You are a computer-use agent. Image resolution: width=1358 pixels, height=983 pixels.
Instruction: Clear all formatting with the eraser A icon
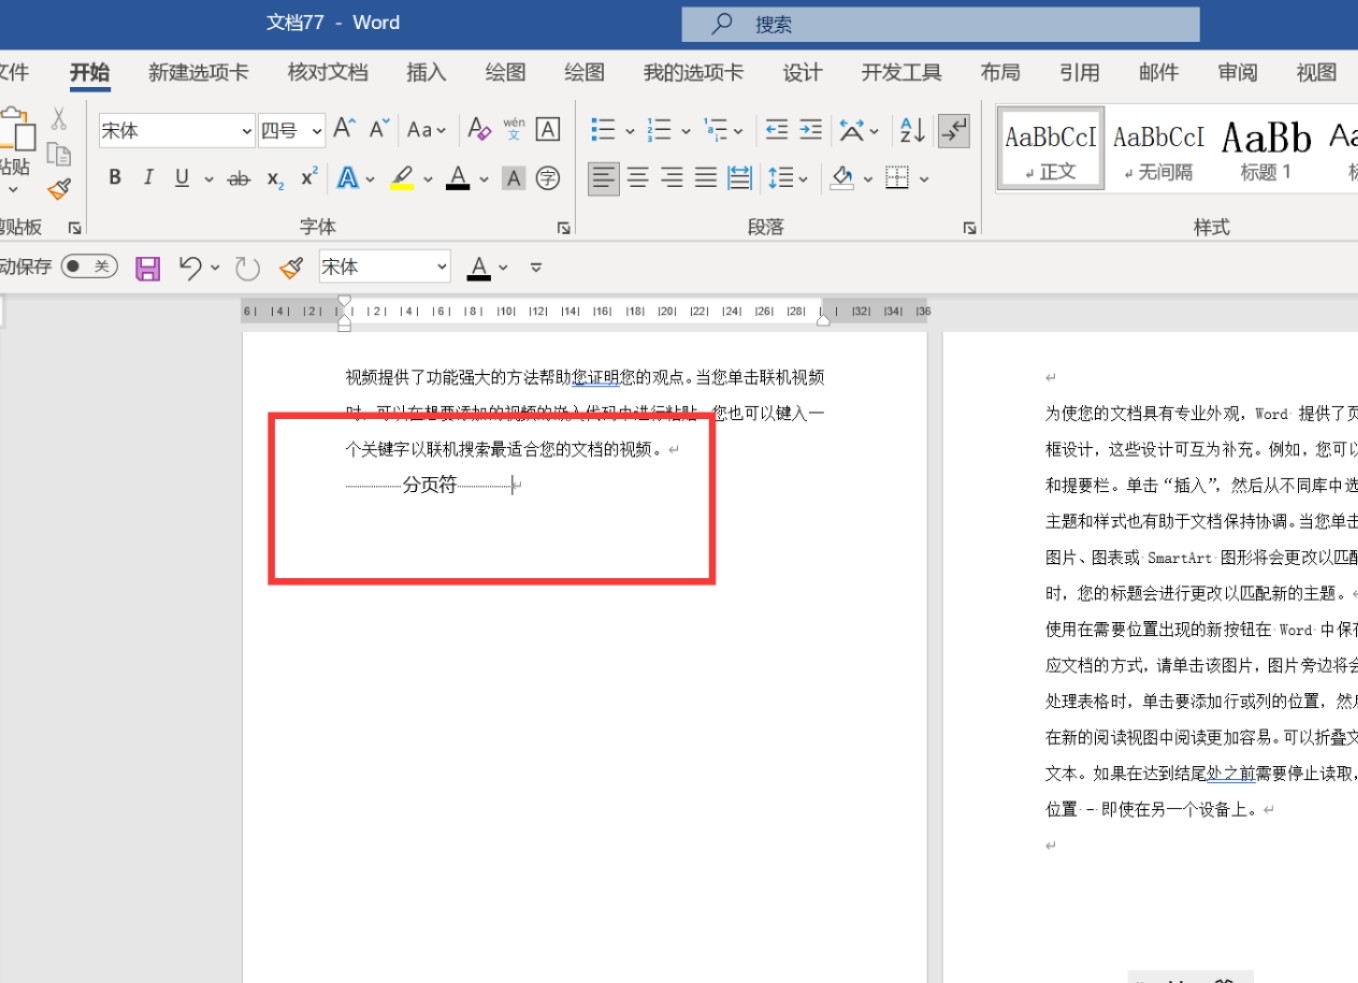click(x=479, y=129)
